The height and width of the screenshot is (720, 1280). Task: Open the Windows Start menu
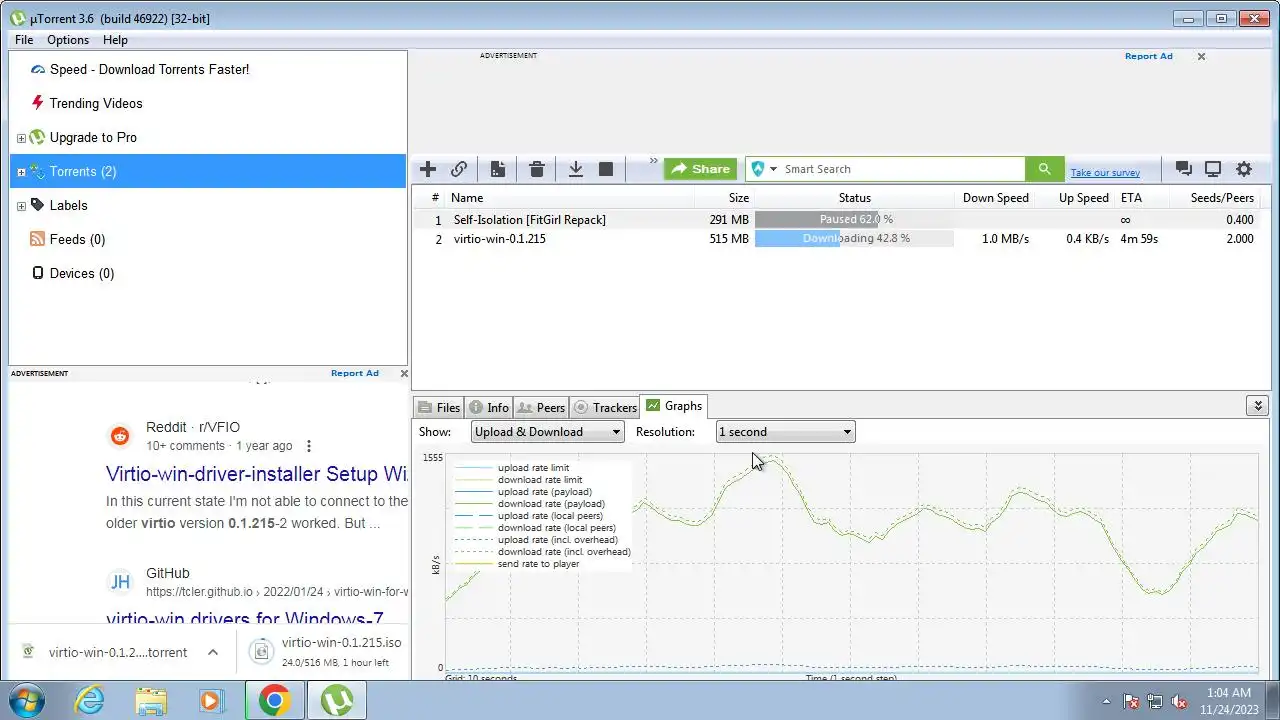point(27,700)
